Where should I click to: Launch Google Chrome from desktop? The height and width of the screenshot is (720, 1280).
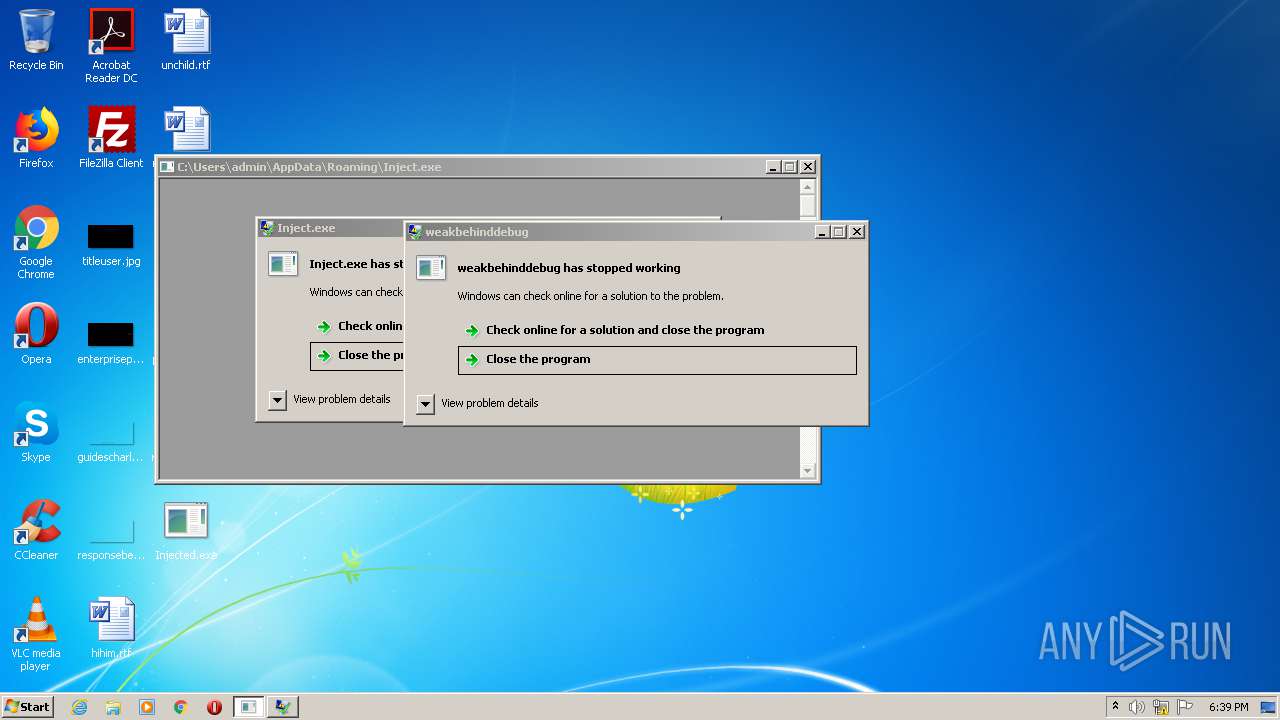click(36, 242)
